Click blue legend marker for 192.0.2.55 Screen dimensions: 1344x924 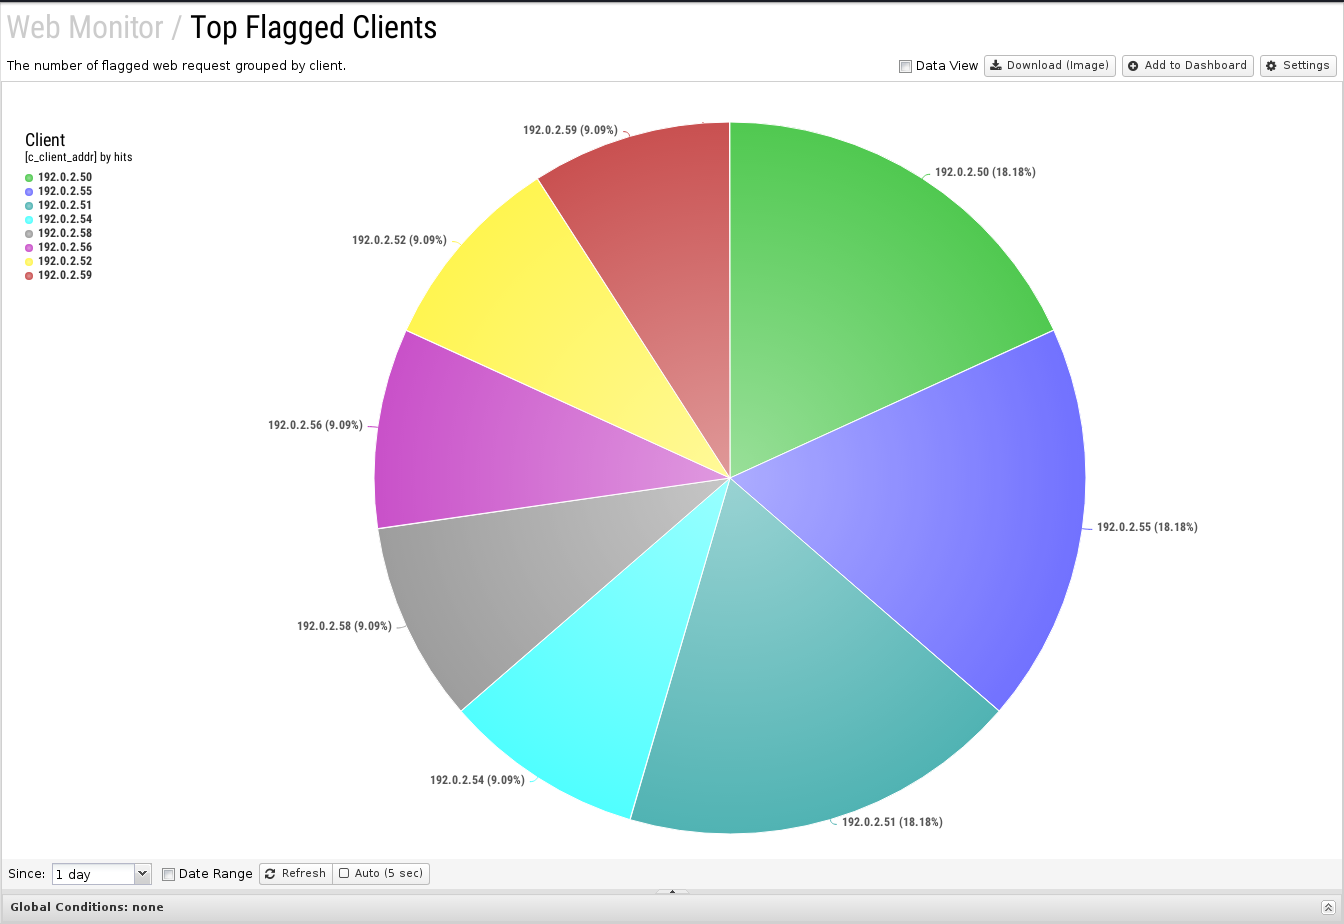tap(29, 192)
